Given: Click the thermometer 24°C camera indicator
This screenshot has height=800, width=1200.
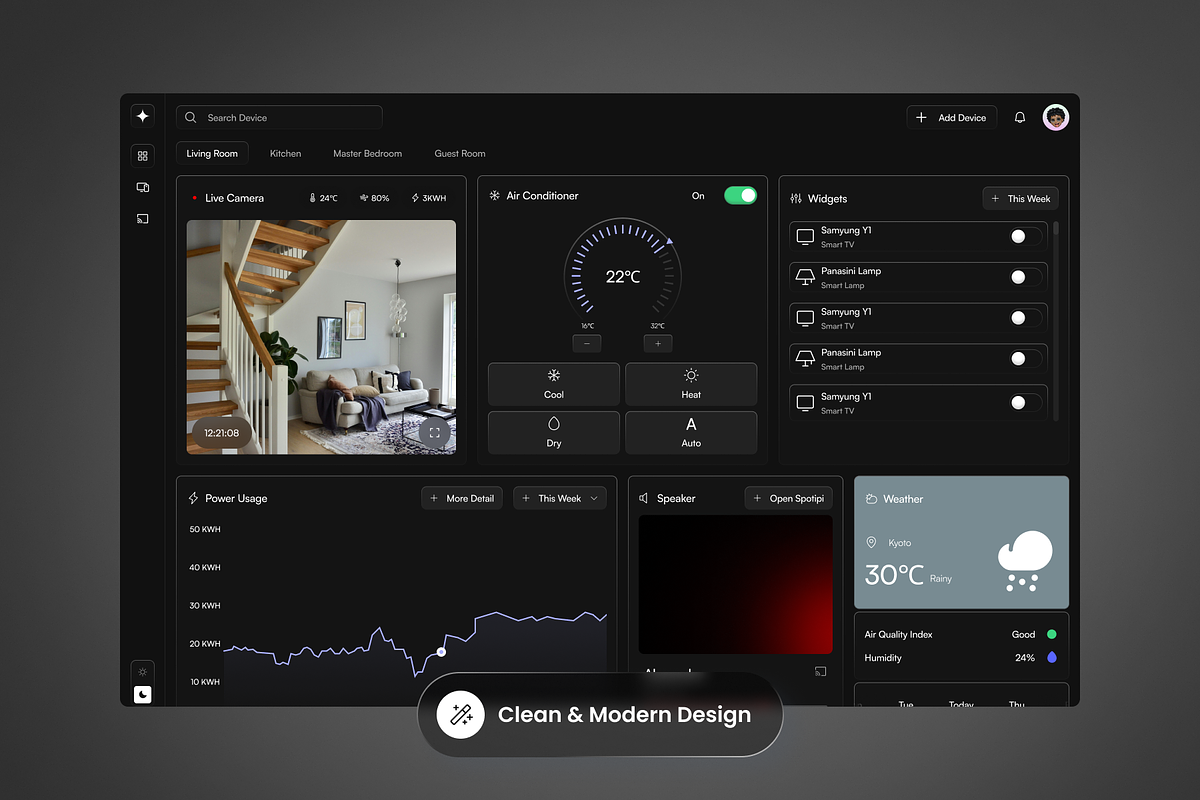Looking at the screenshot, I should 323,198.
